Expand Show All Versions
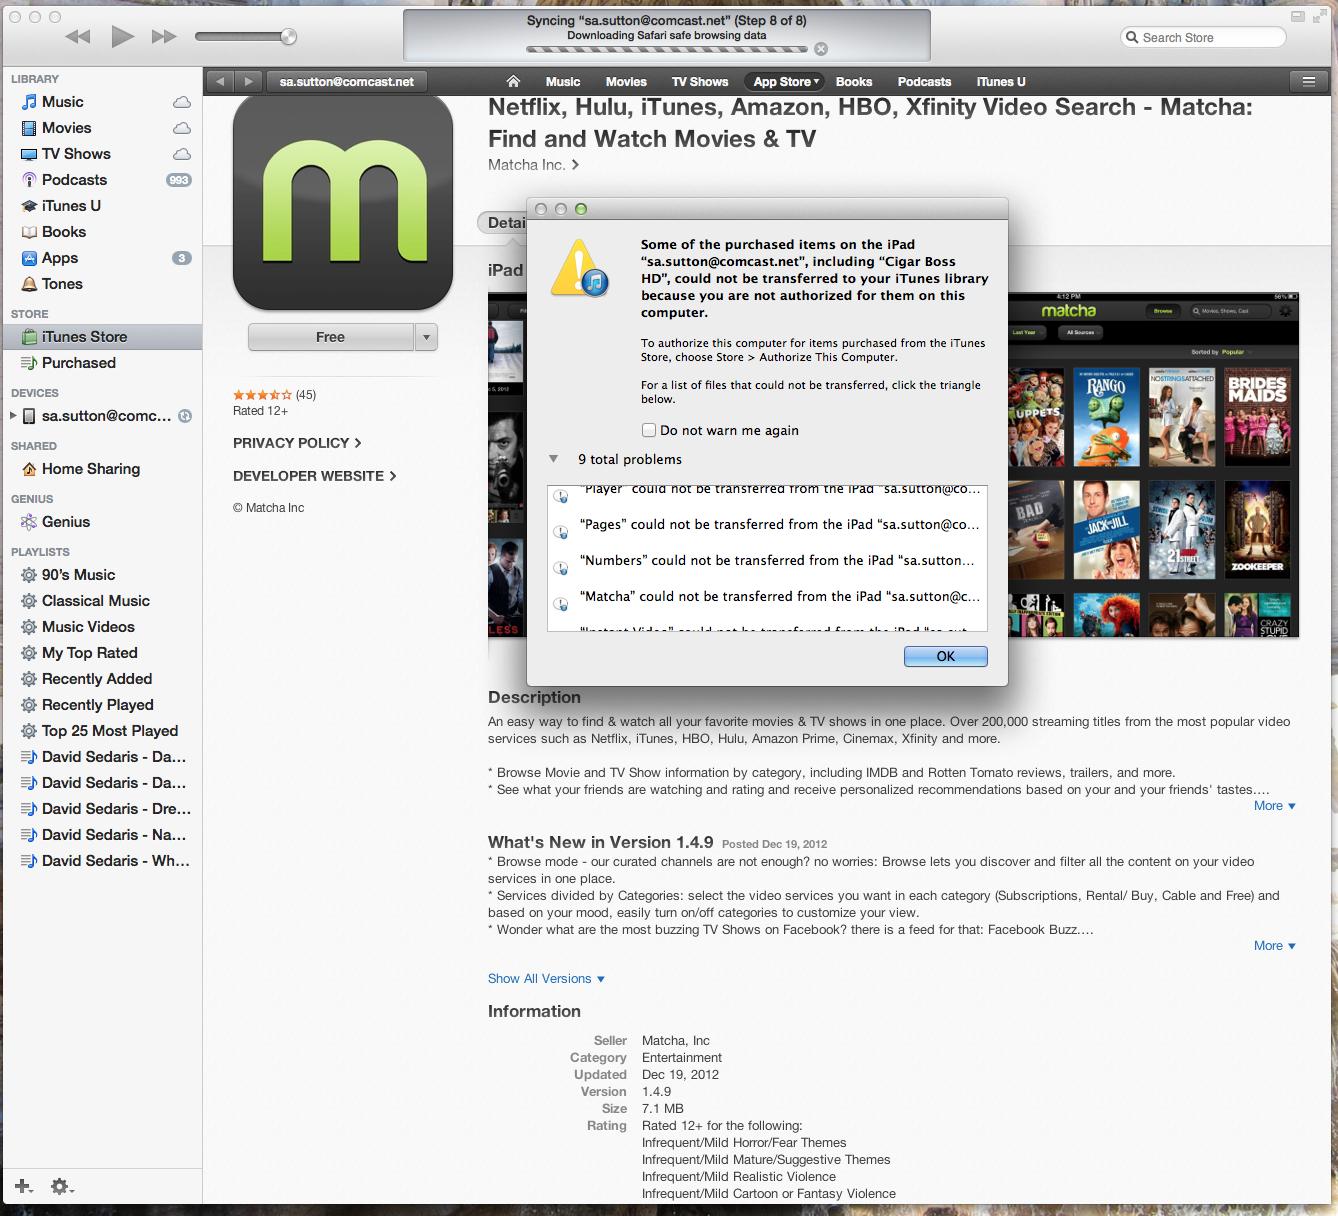 (546, 979)
